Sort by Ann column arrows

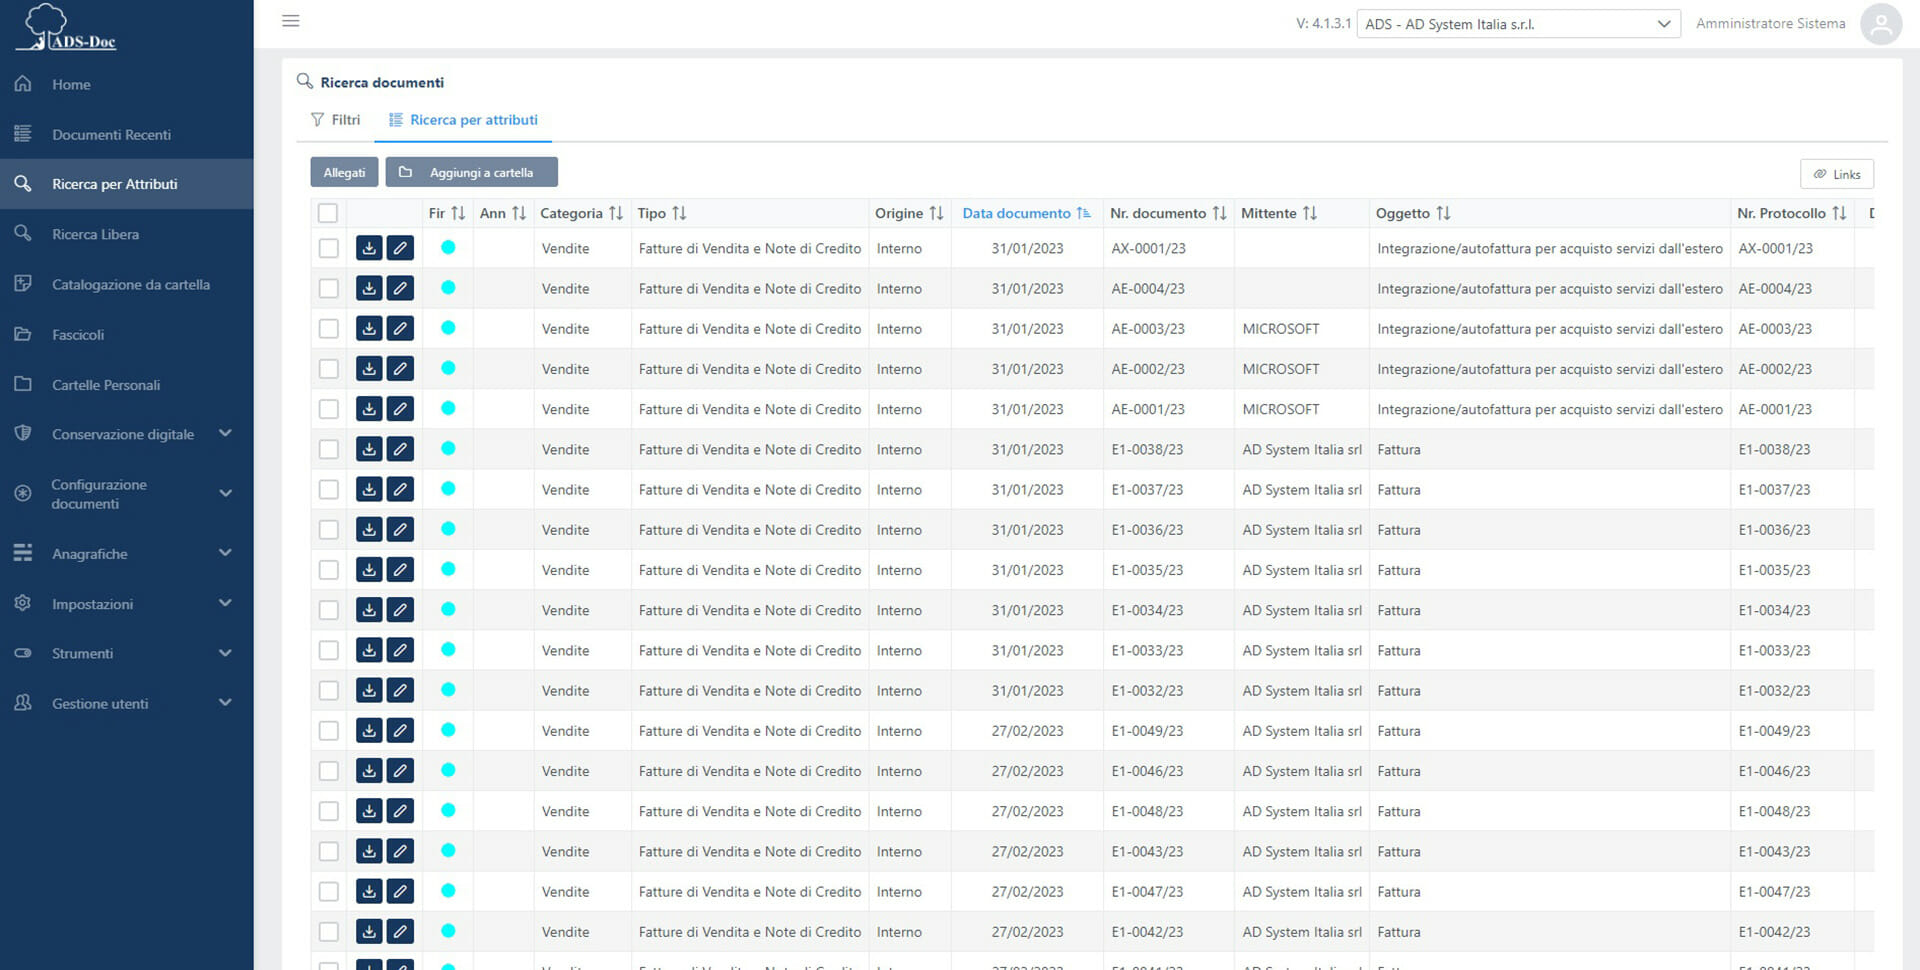[x=519, y=213]
